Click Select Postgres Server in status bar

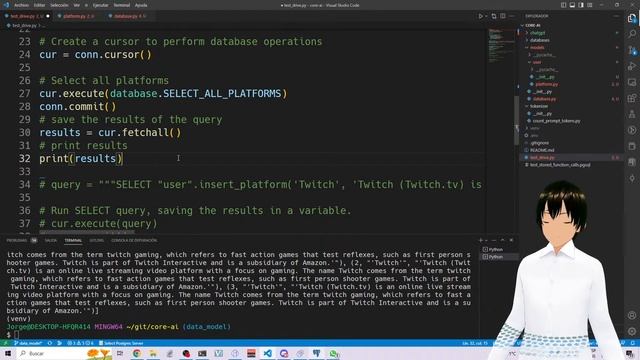[120, 343]
